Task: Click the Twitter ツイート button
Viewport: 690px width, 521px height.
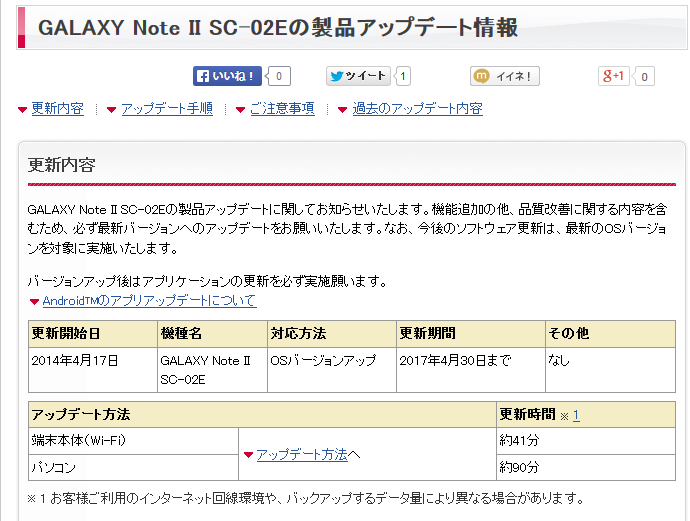Action: pyautogui.click(x=358, y=76)
